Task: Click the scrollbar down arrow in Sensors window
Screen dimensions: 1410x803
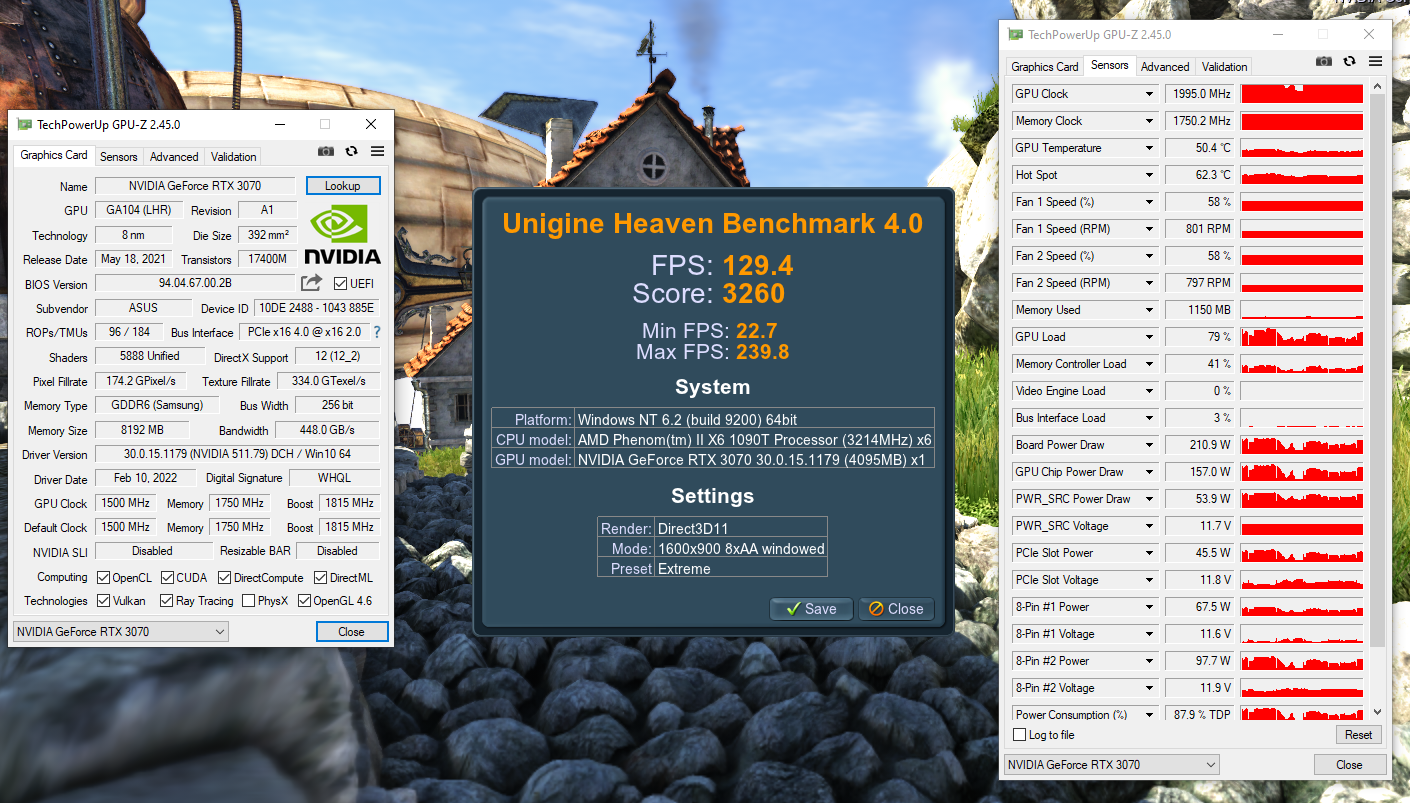Action: point(1377,712)
